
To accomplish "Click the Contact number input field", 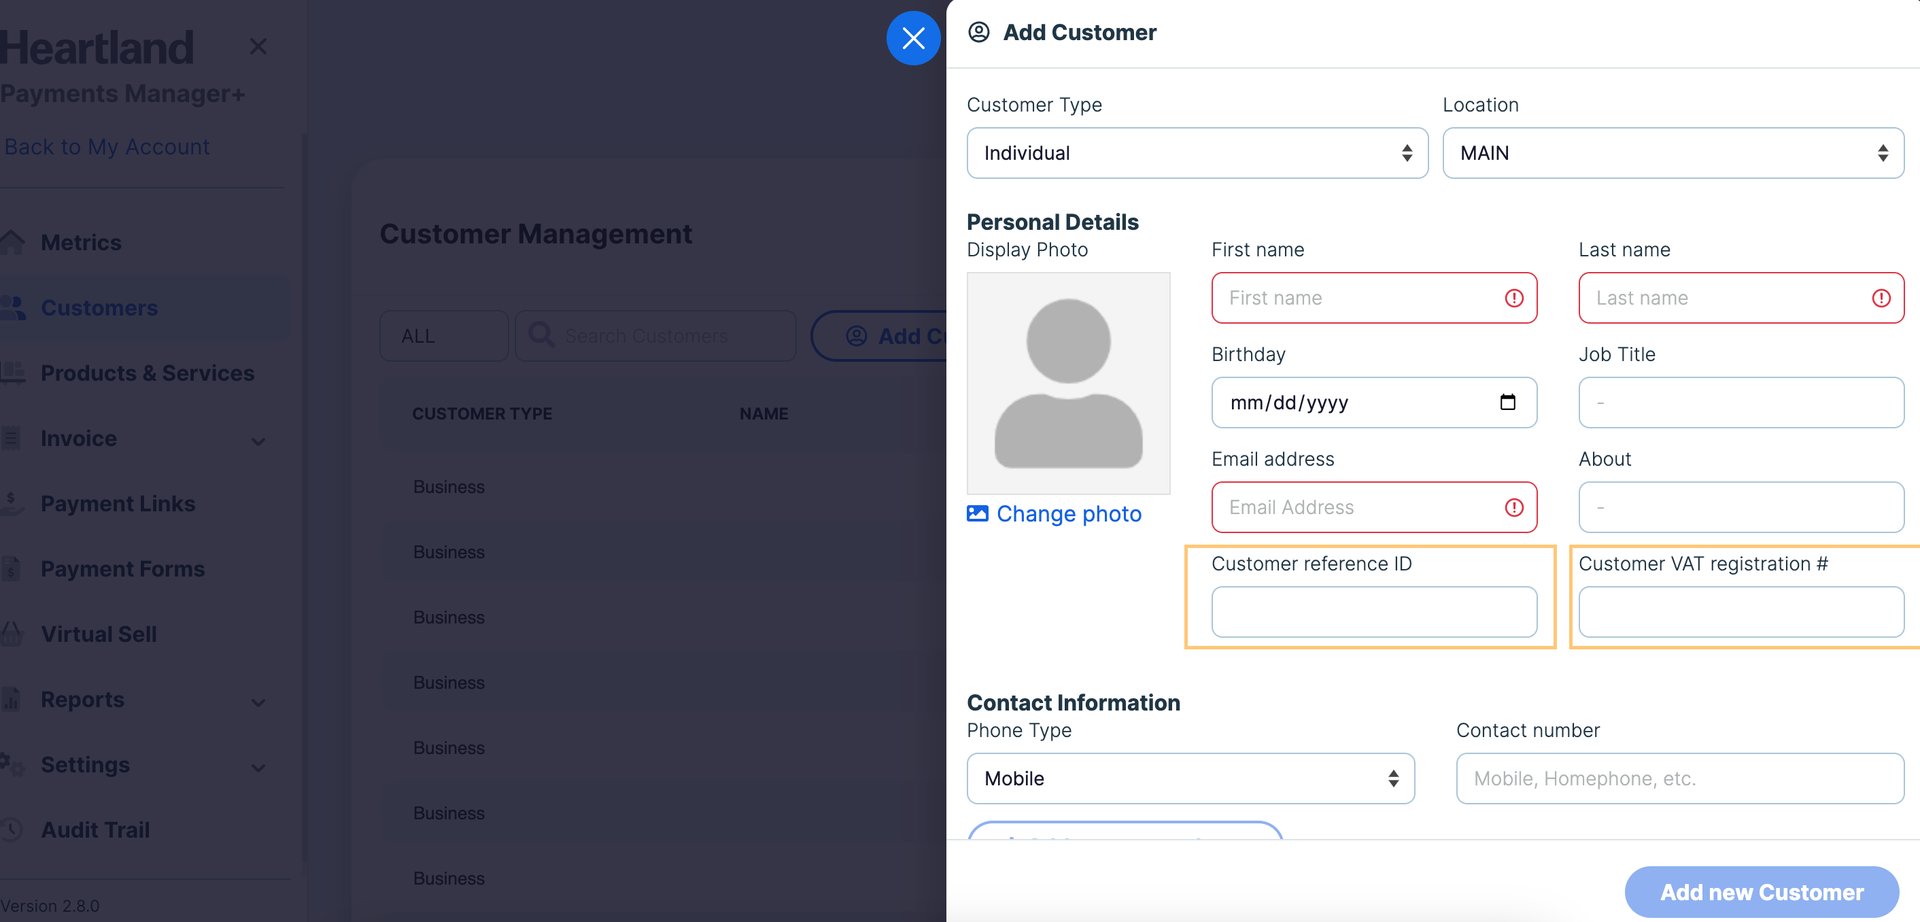I will [1680, 778].
